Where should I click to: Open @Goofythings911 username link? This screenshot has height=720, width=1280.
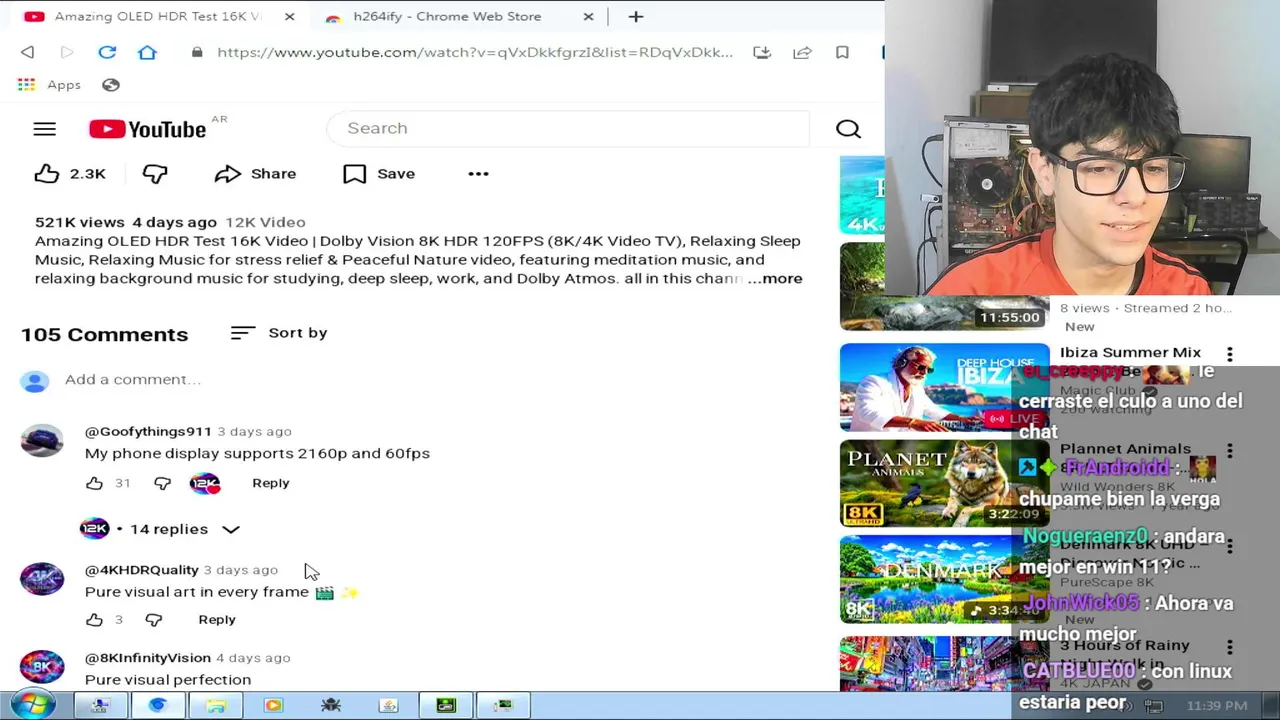click(148, 431)
